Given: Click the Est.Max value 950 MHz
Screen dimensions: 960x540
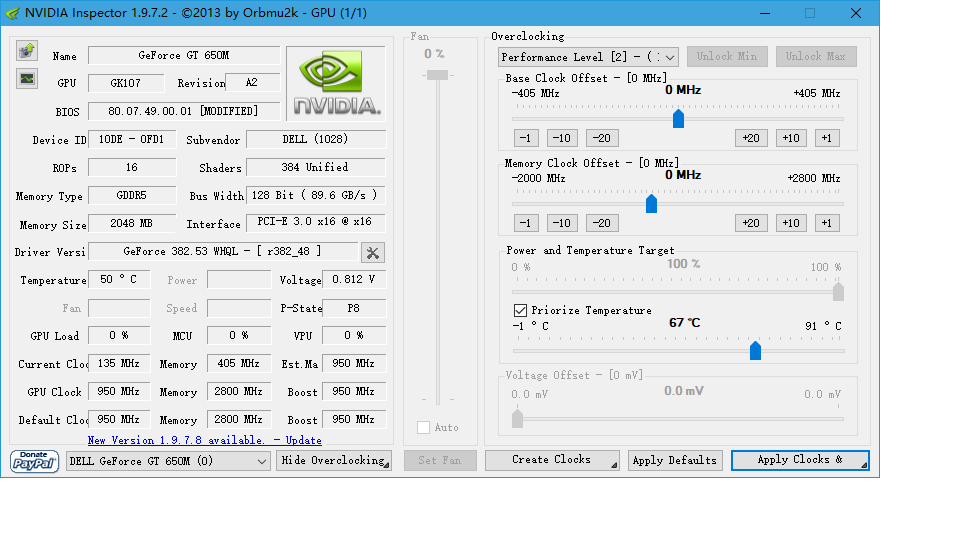Looking at the screenshot, I should pyautogui.click(x=354, y=364).
